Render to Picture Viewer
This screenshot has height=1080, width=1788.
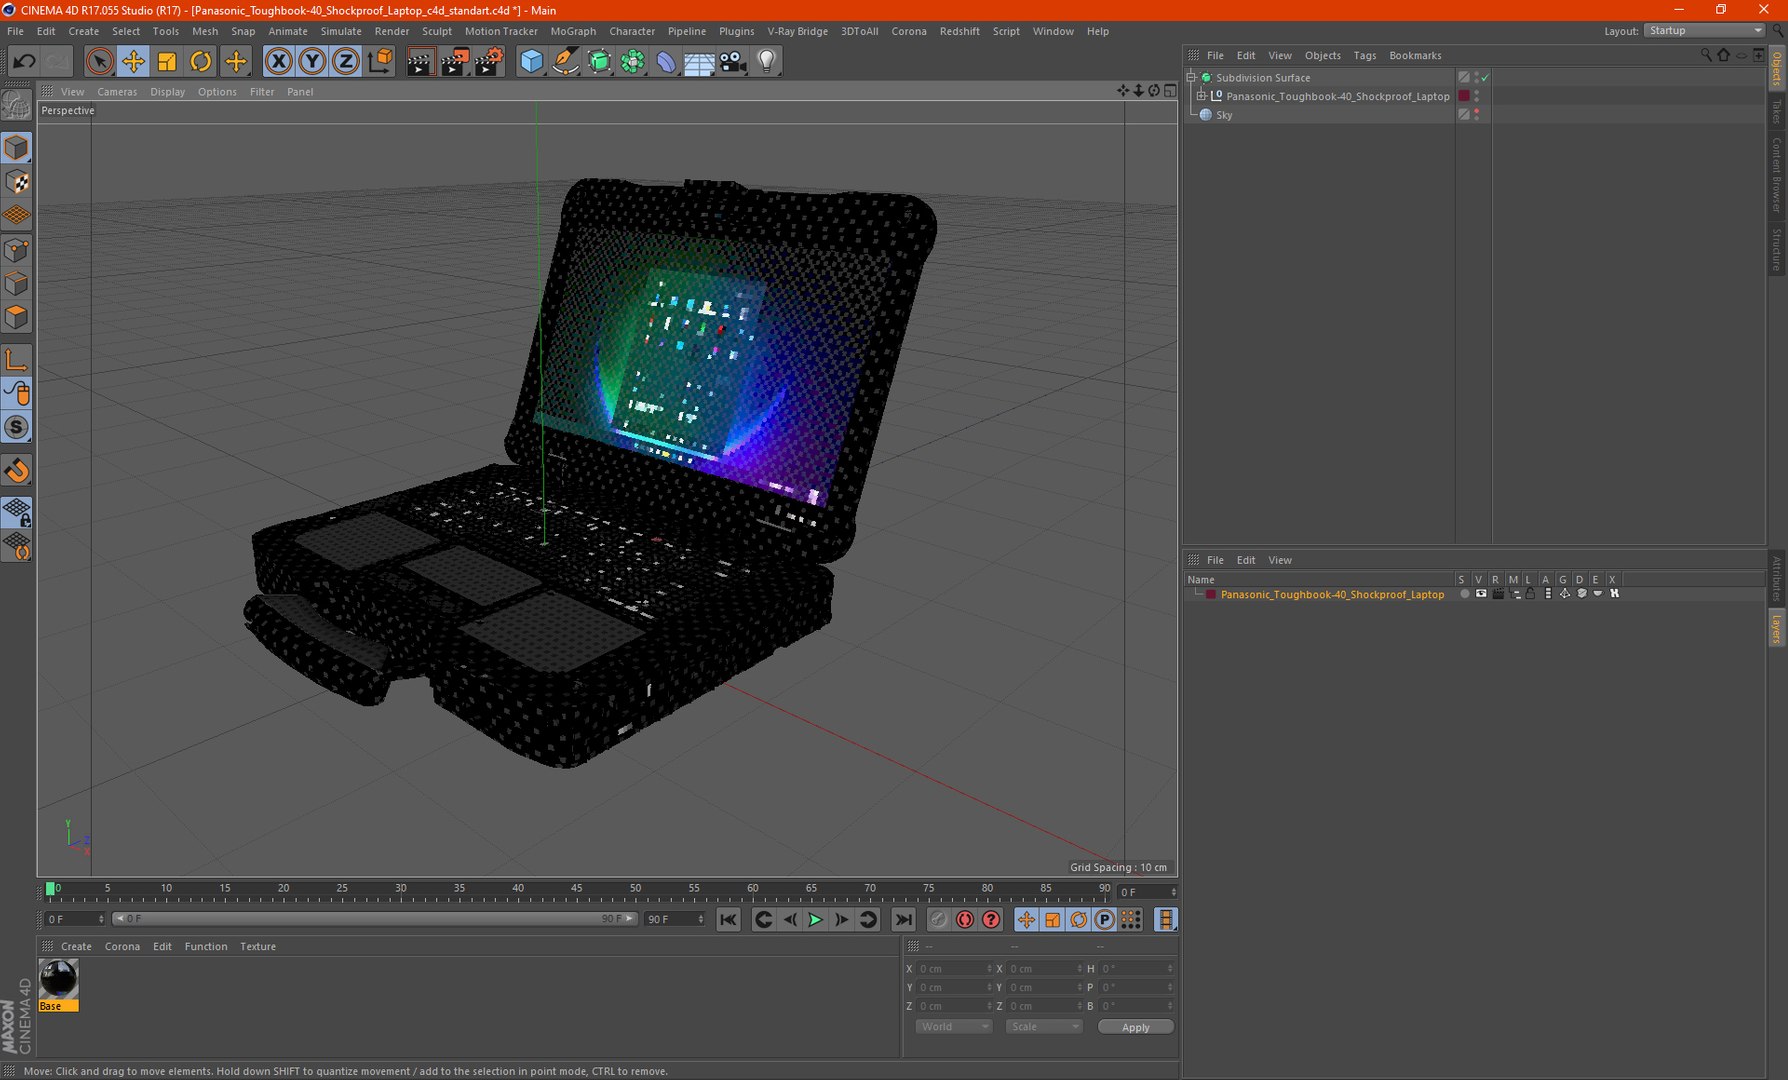pyautogui.click(x=454, y=62)
